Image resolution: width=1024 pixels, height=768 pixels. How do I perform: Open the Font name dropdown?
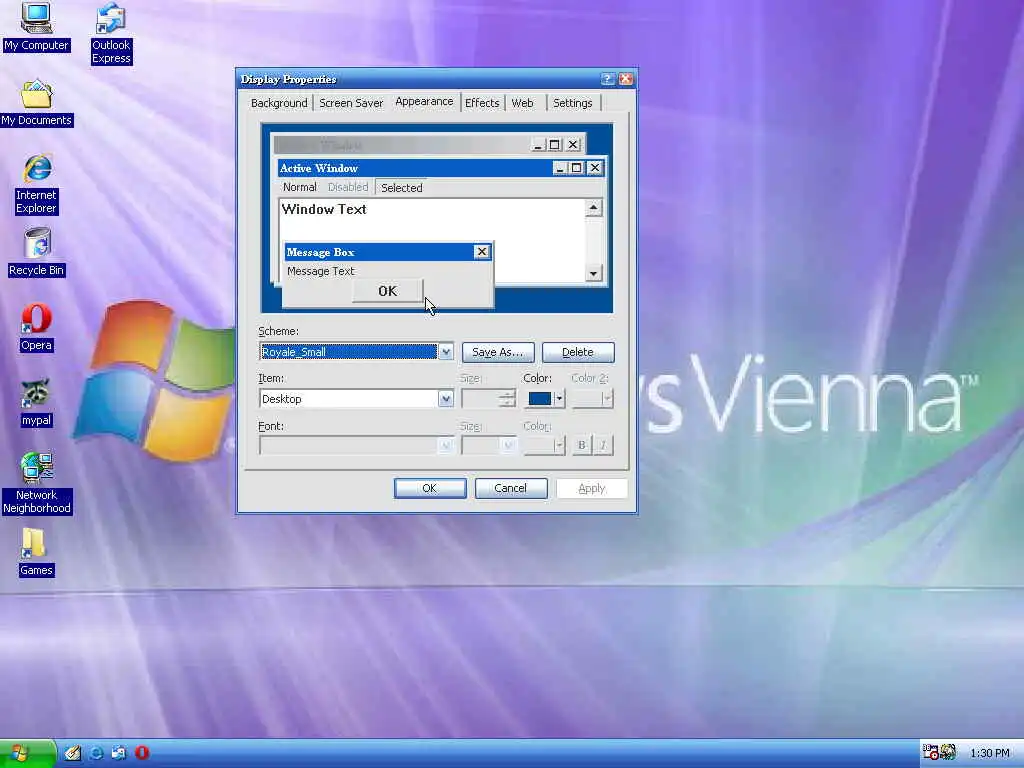445,446
